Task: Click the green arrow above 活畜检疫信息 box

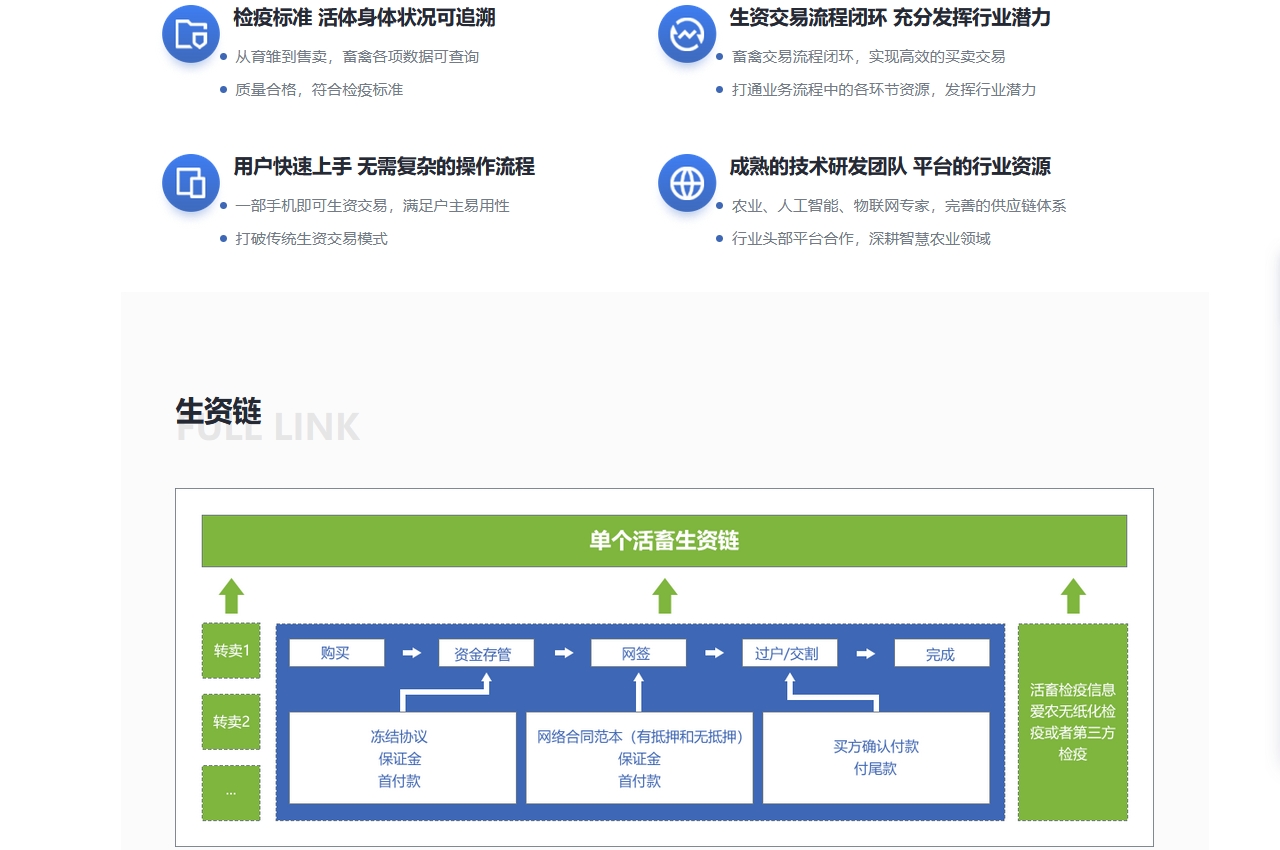Action: (x=1073, y=595)
